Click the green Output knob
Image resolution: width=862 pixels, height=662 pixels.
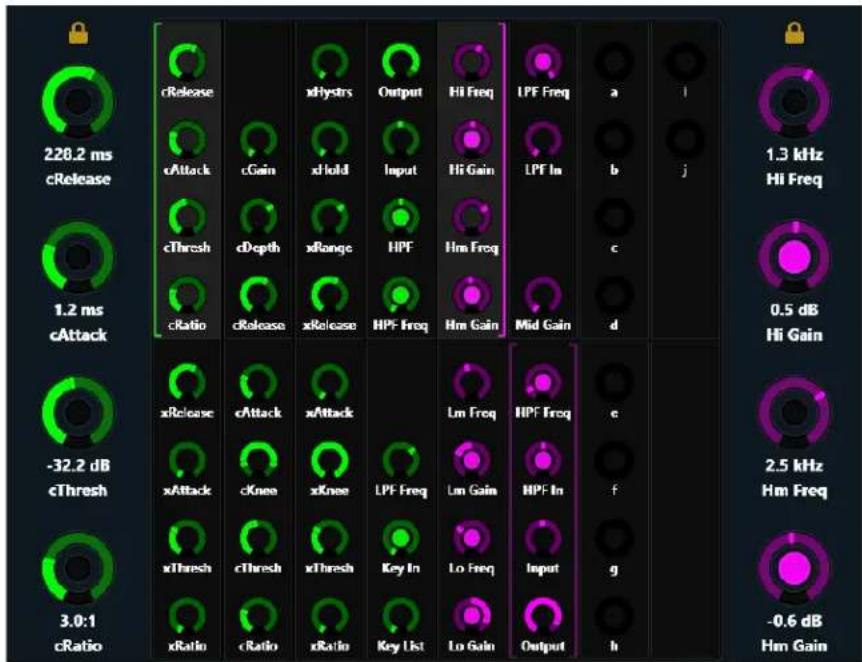tap(400, 62)
